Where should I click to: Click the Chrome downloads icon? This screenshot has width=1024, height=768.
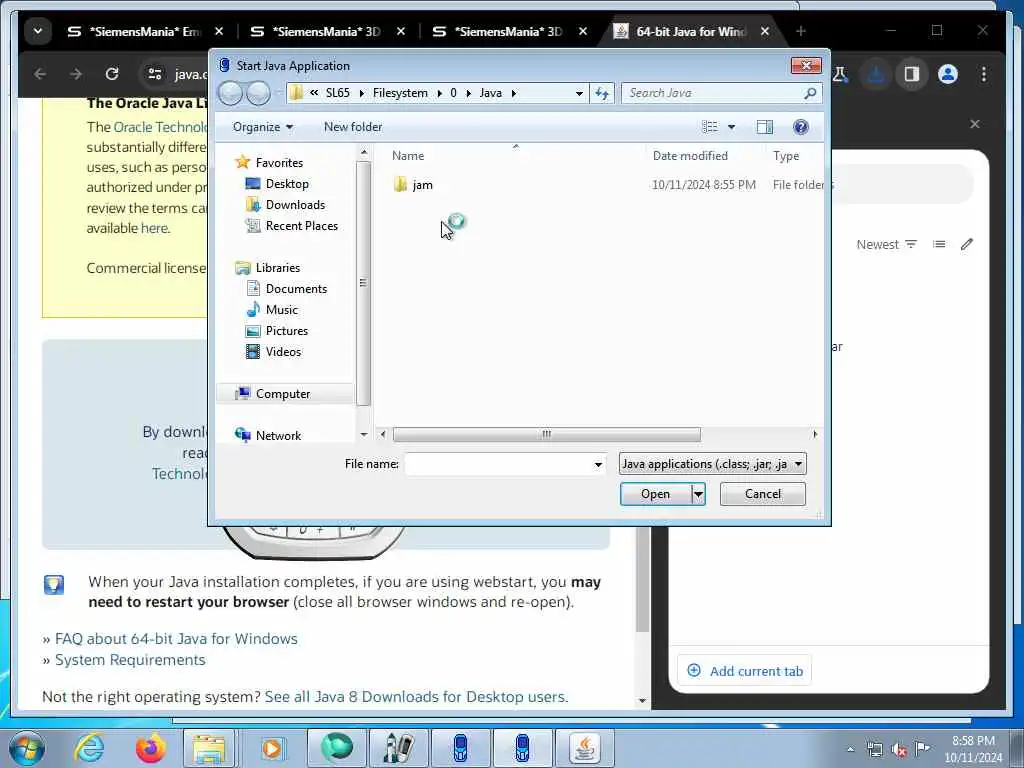(876, 74)
